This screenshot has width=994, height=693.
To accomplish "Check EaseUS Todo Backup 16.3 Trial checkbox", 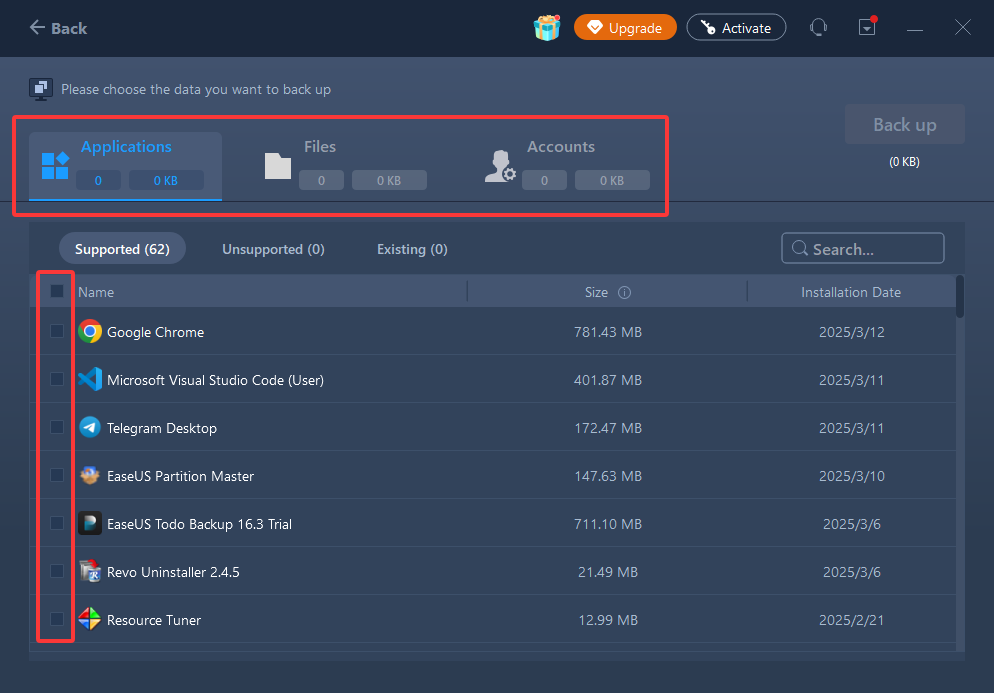I will pos(57,523).
